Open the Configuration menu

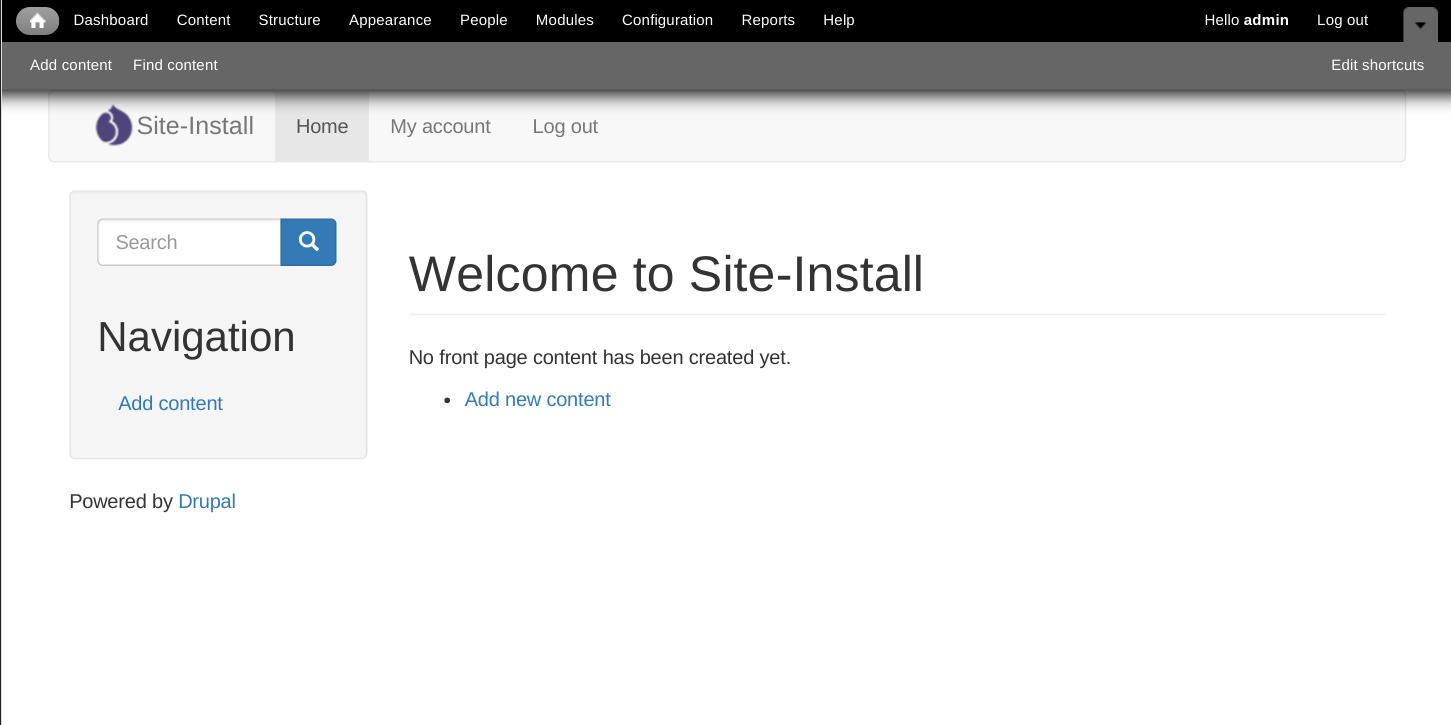tap(667, 20)
